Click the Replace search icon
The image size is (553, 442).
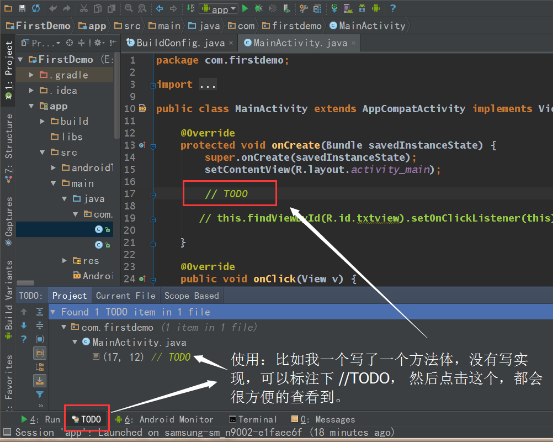(x=142, y=8)
